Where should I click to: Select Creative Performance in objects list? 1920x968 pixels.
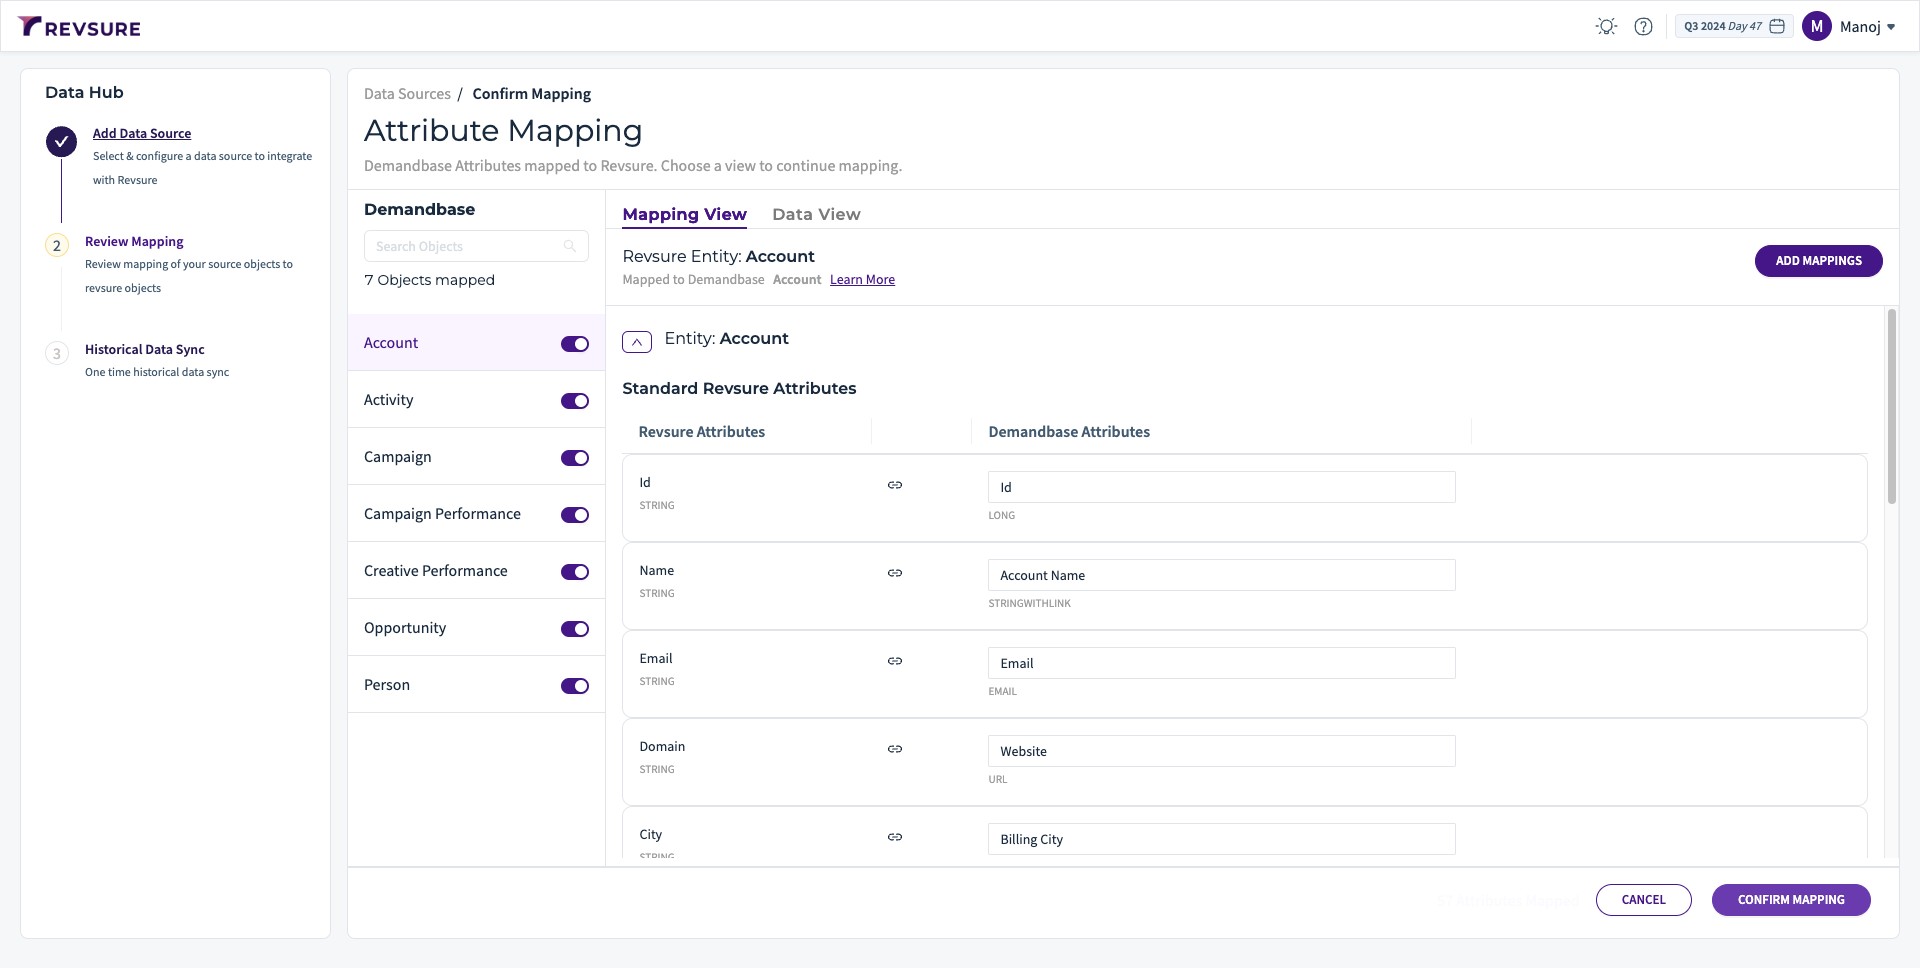[476, 571]
